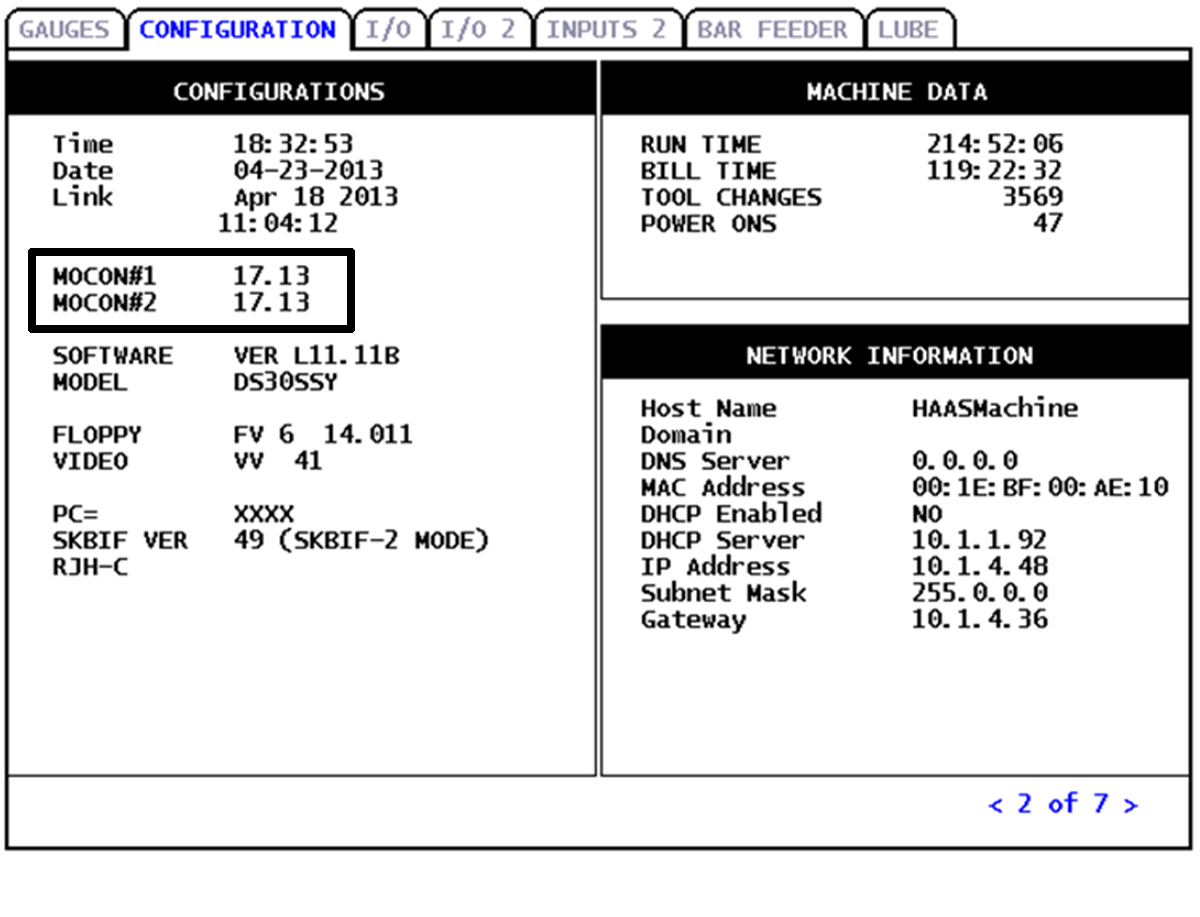The width and height of the screenshot is (1200, 917).
Task: Click the Subnet Mask label
Action: pos(723,593)
